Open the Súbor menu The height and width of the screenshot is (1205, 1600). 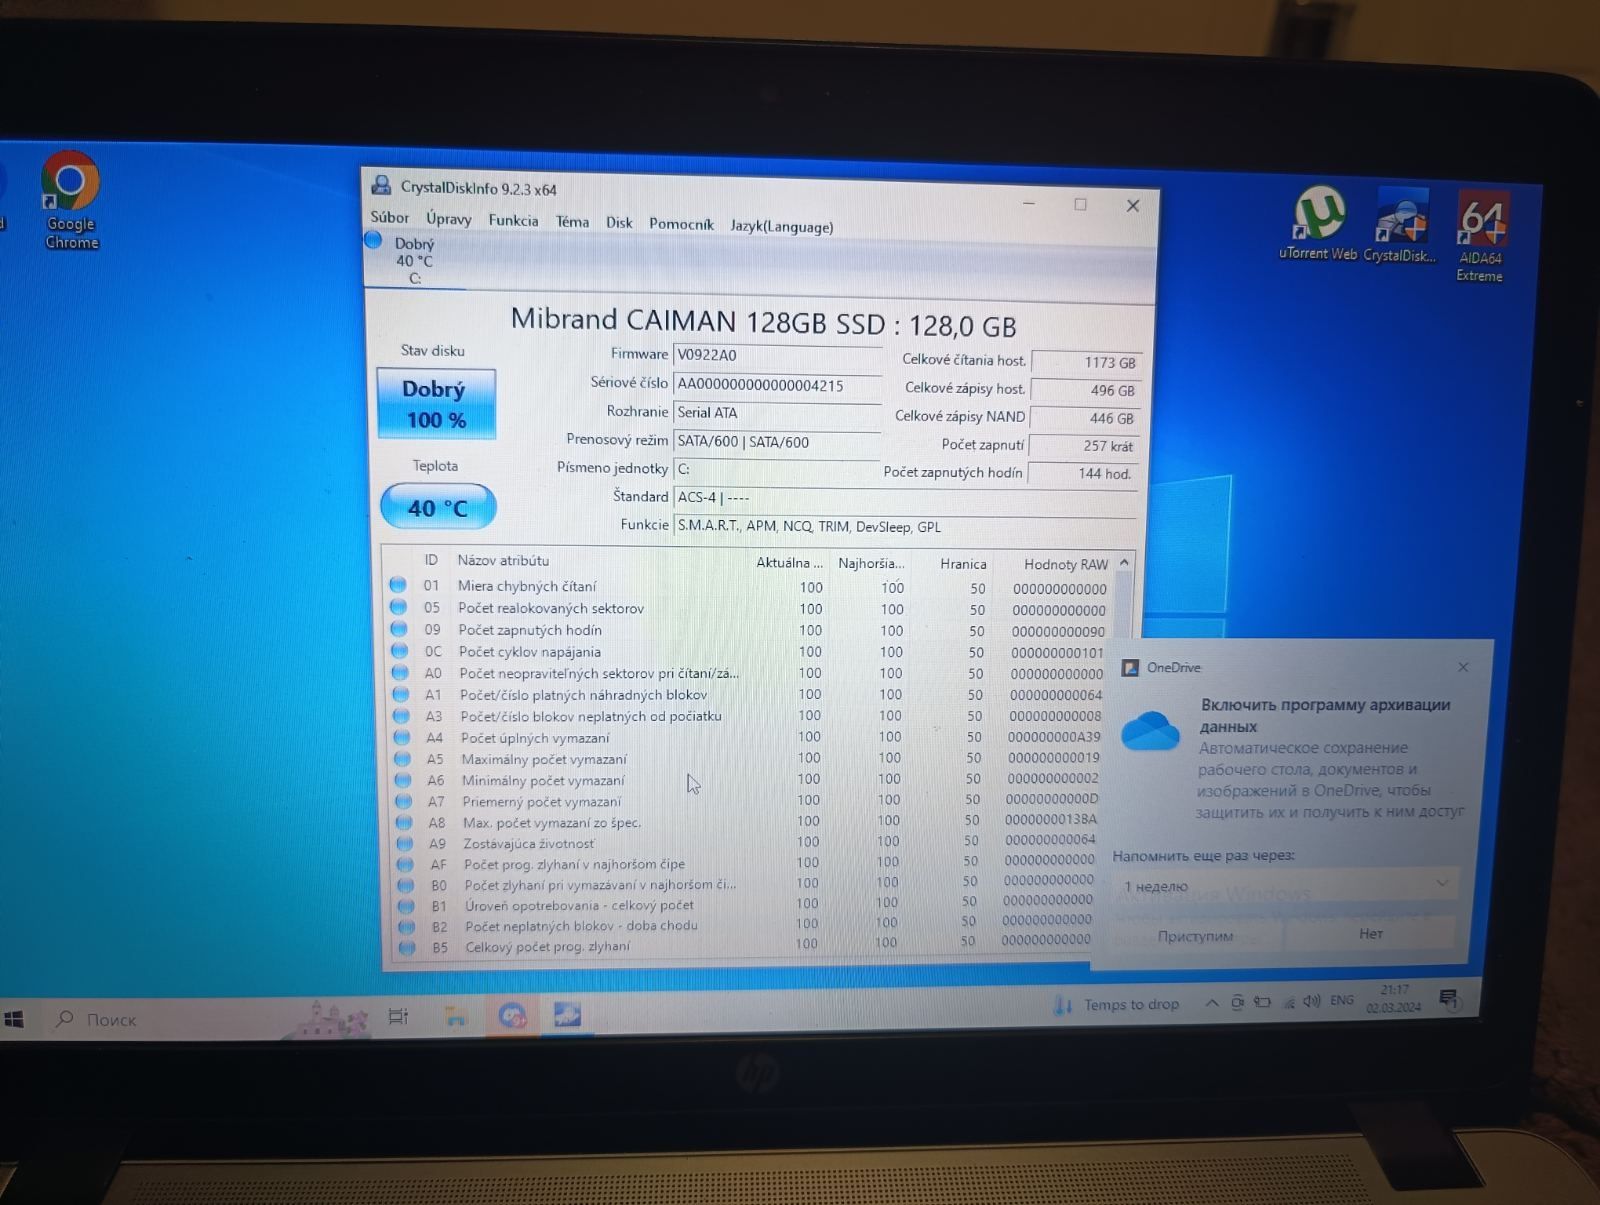click(x=389, y=217)
